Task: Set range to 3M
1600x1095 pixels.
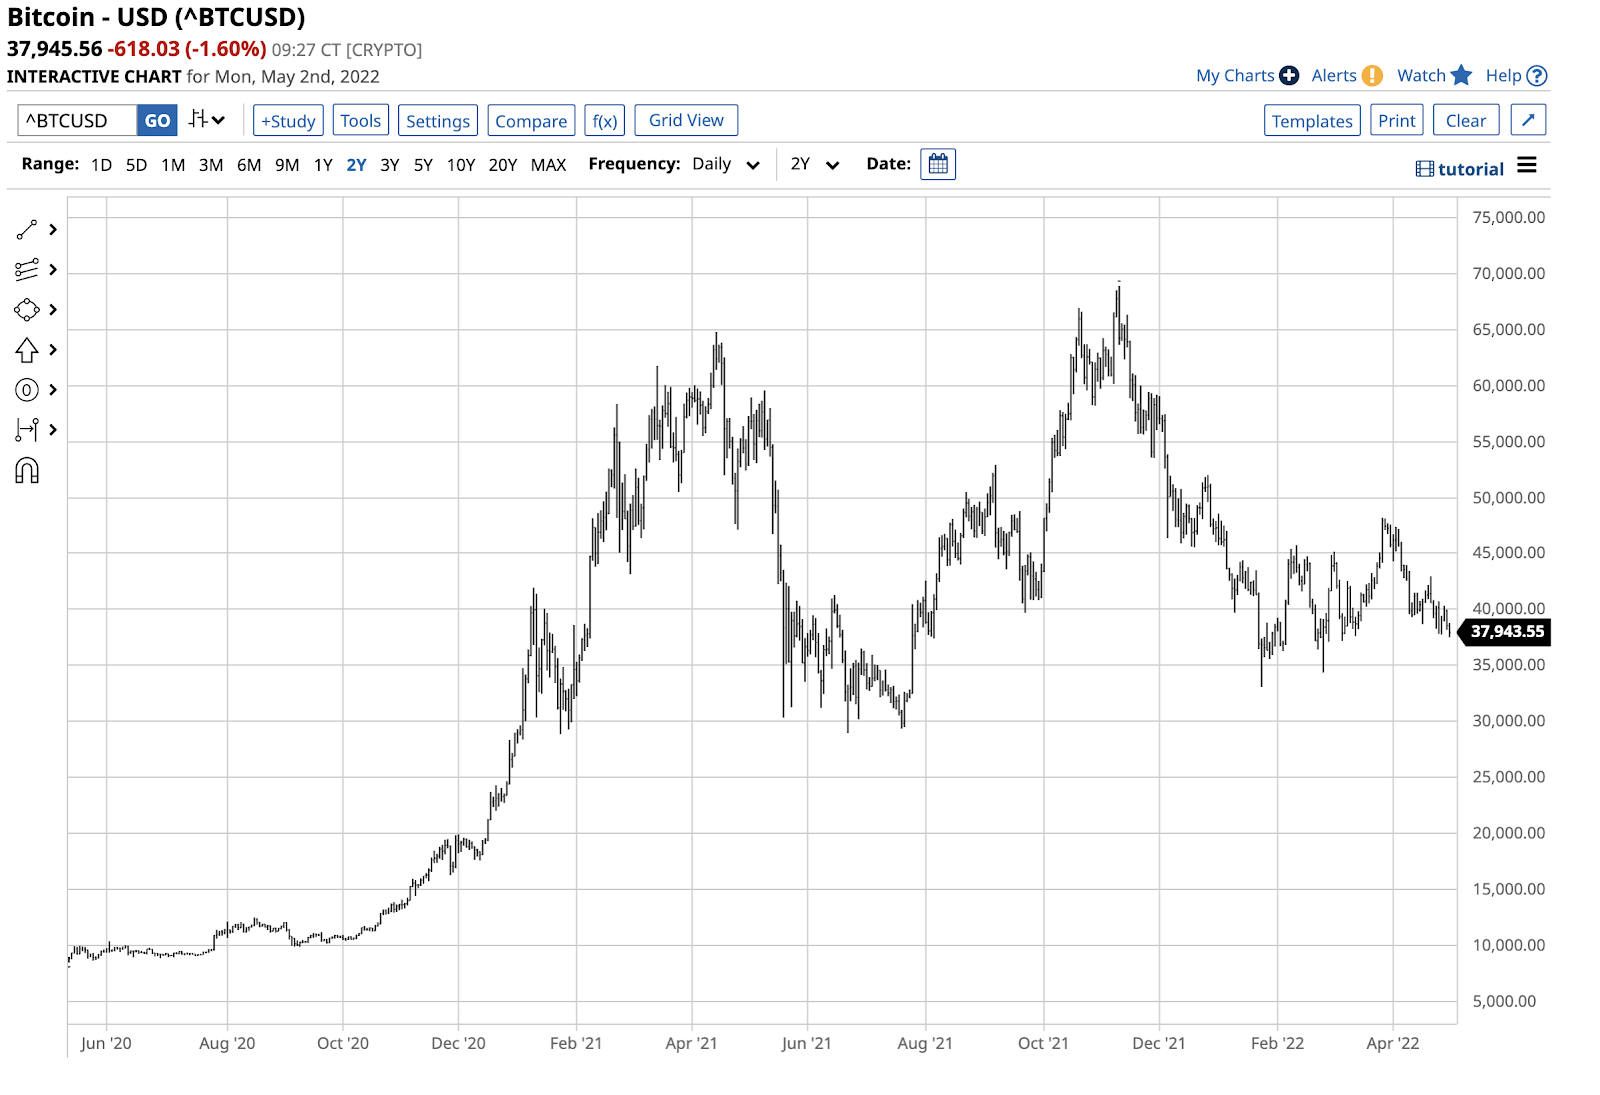Action: tap(211, 165)
